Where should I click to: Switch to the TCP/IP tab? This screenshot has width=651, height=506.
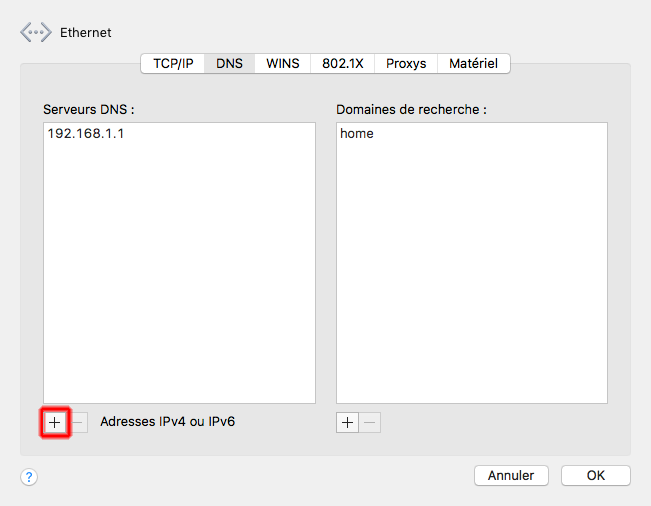point(173,63)
